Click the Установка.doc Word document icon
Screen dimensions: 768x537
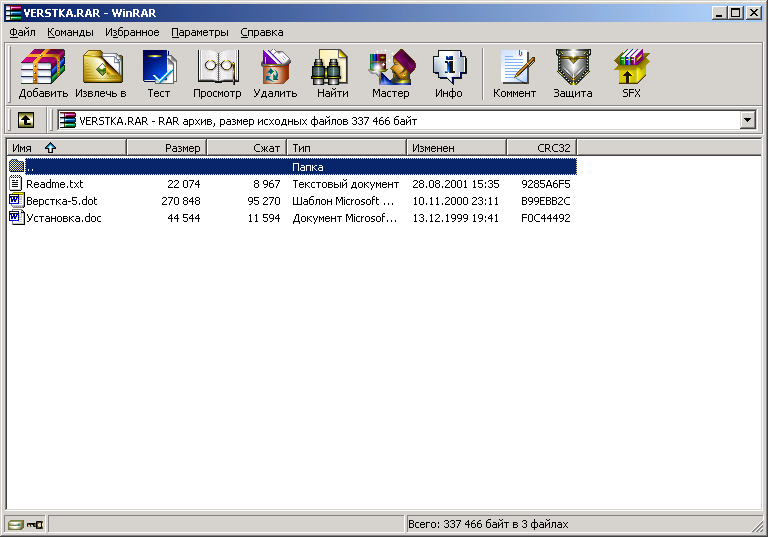(16, 217)
